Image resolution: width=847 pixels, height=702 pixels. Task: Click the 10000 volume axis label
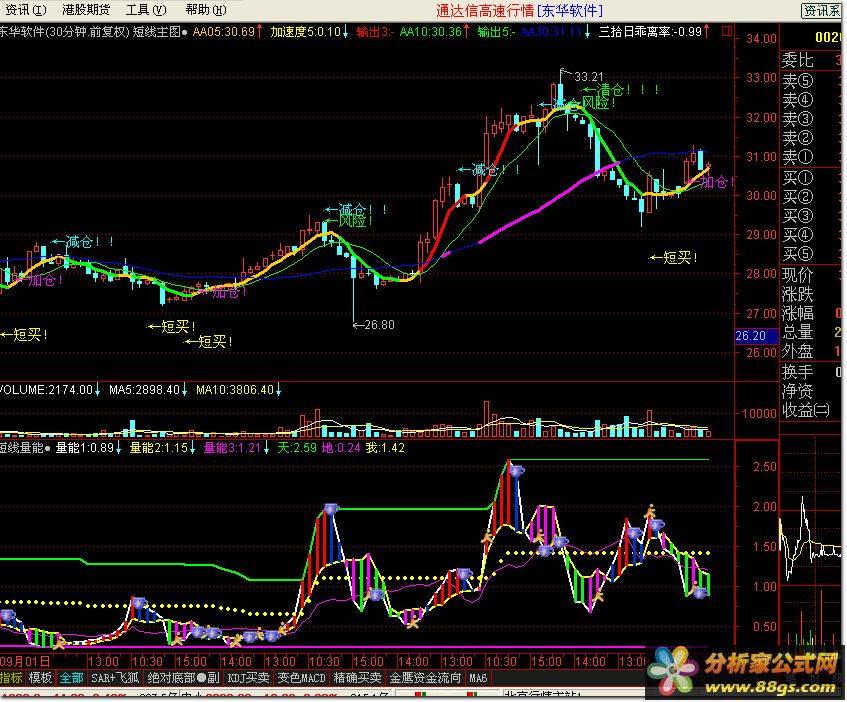[x=759, y=414]
